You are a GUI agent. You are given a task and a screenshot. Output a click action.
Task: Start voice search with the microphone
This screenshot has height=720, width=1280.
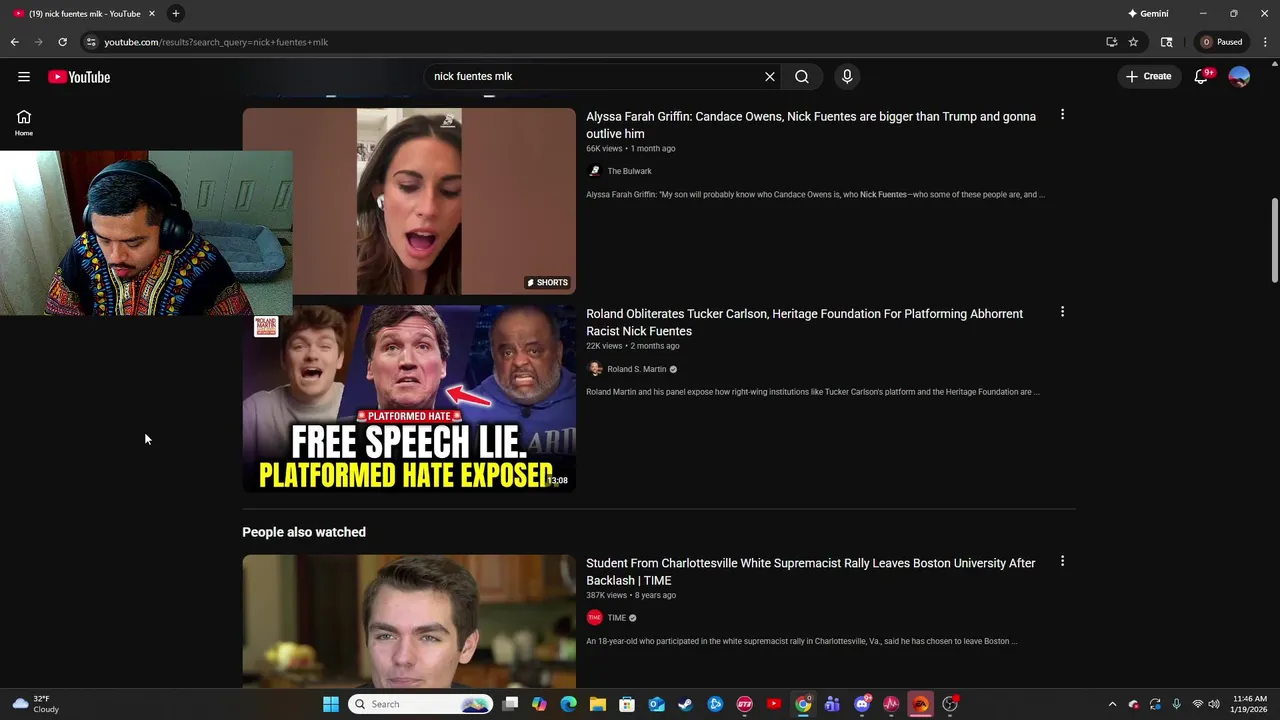pos(847,77)
